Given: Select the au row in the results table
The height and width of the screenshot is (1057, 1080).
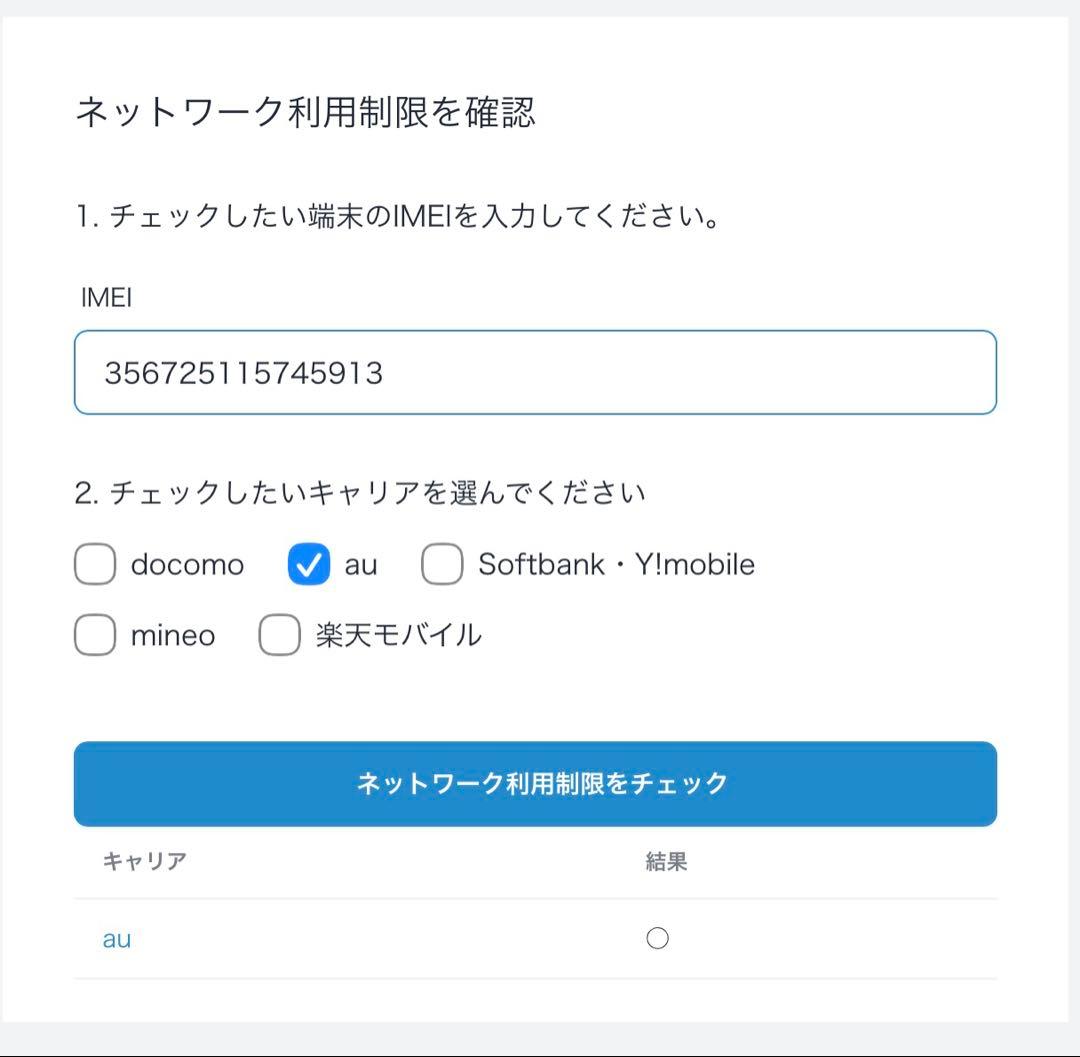Looking at the screenshot, I should point(400,938).
